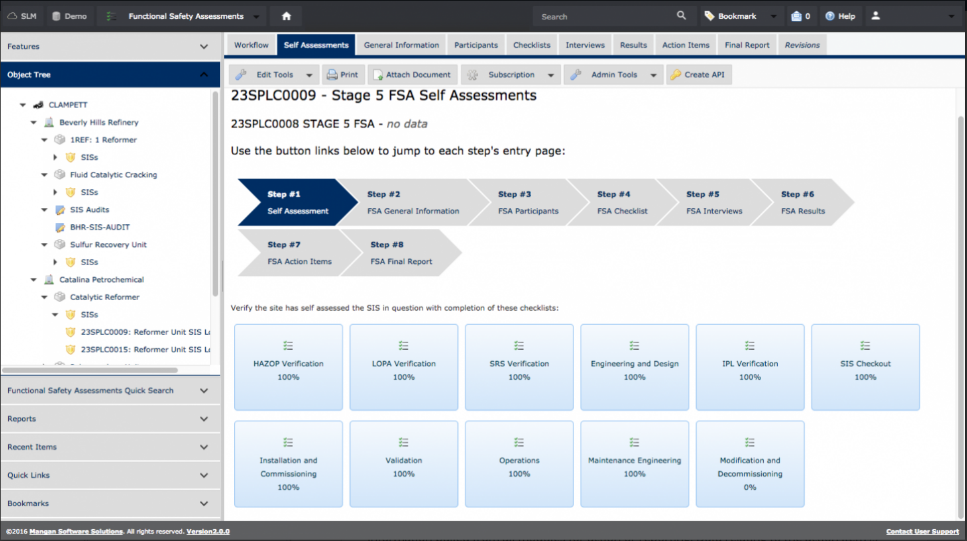Collapse the CLAMPETT tree node
The height and width of the screenshot is (541, 967).
coord(23,105)
